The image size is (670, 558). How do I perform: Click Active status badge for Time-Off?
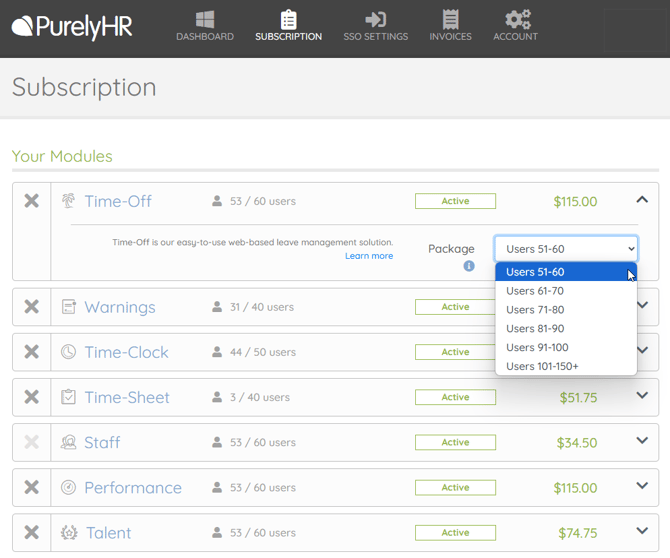click(455, 201)
